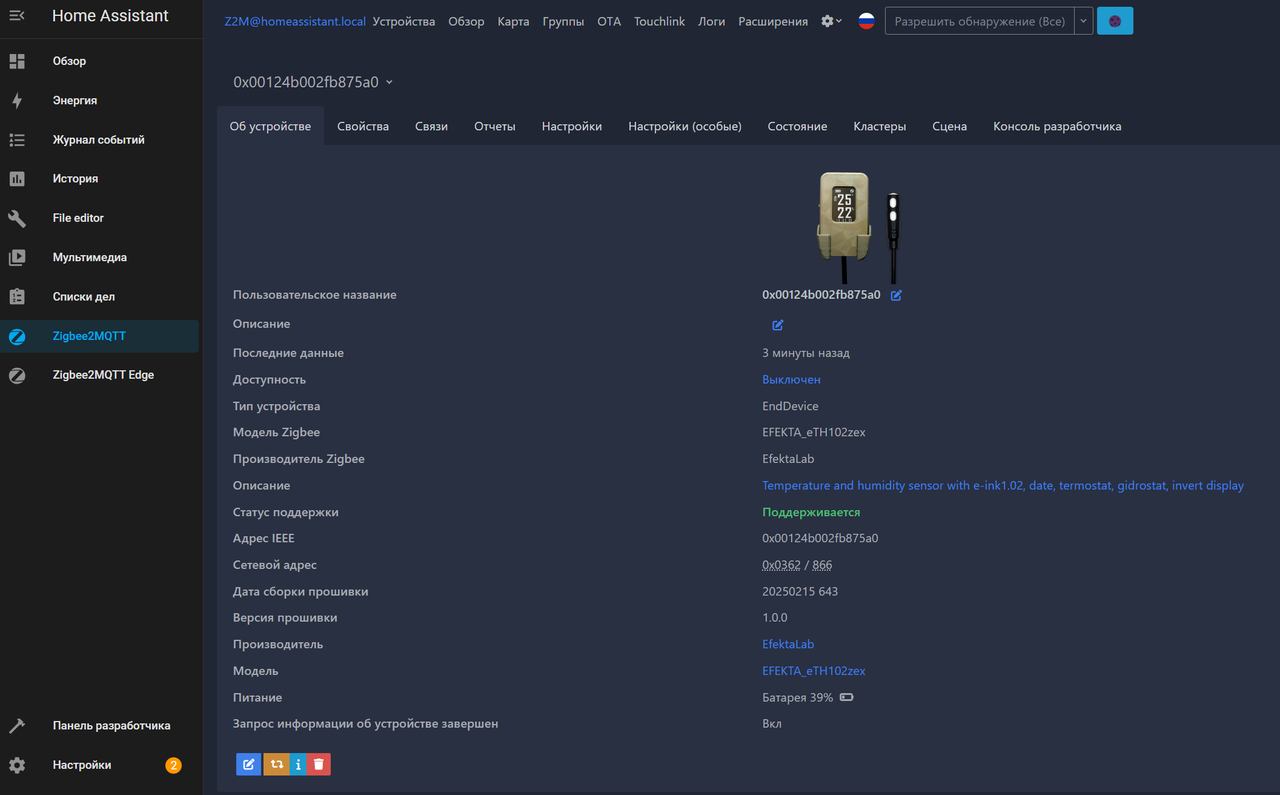Click the device image thumbnail
This screenshot has height=795, width=1280.
(859, 228)
